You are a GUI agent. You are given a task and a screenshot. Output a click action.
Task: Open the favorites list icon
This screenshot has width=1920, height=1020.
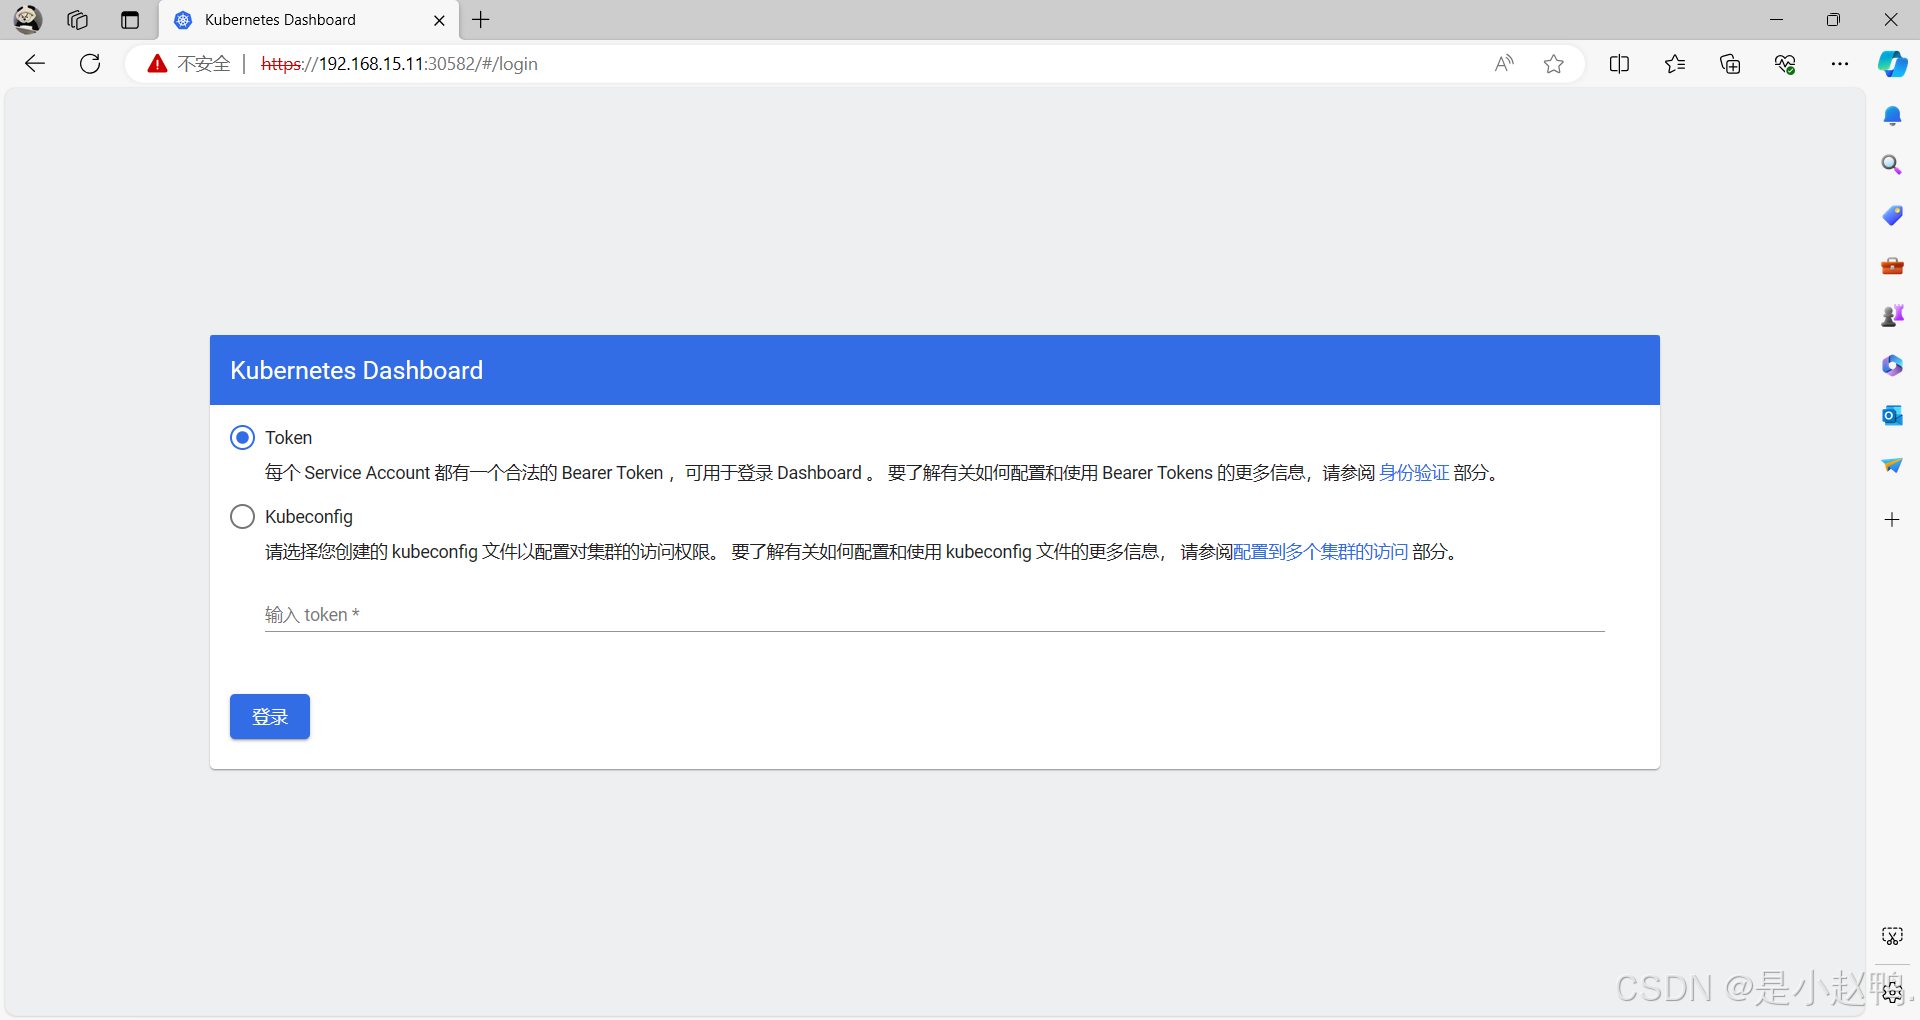(x=1675, y=64)
